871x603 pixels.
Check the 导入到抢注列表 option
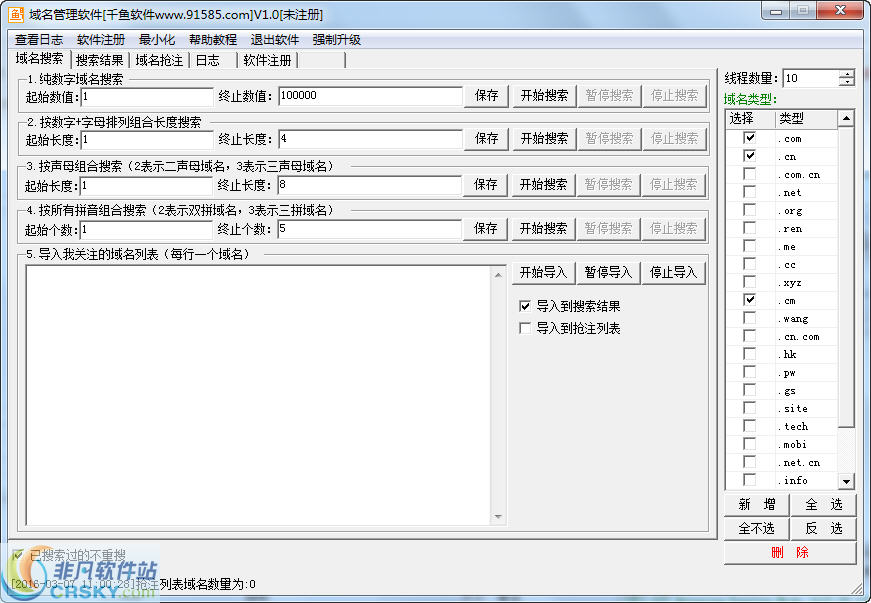pyautogui.click(x=525, y=326)
